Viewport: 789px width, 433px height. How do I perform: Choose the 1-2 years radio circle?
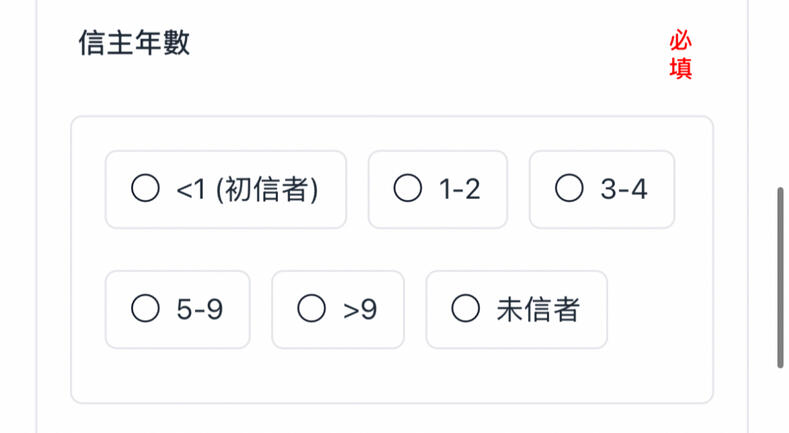click(407, 189)
